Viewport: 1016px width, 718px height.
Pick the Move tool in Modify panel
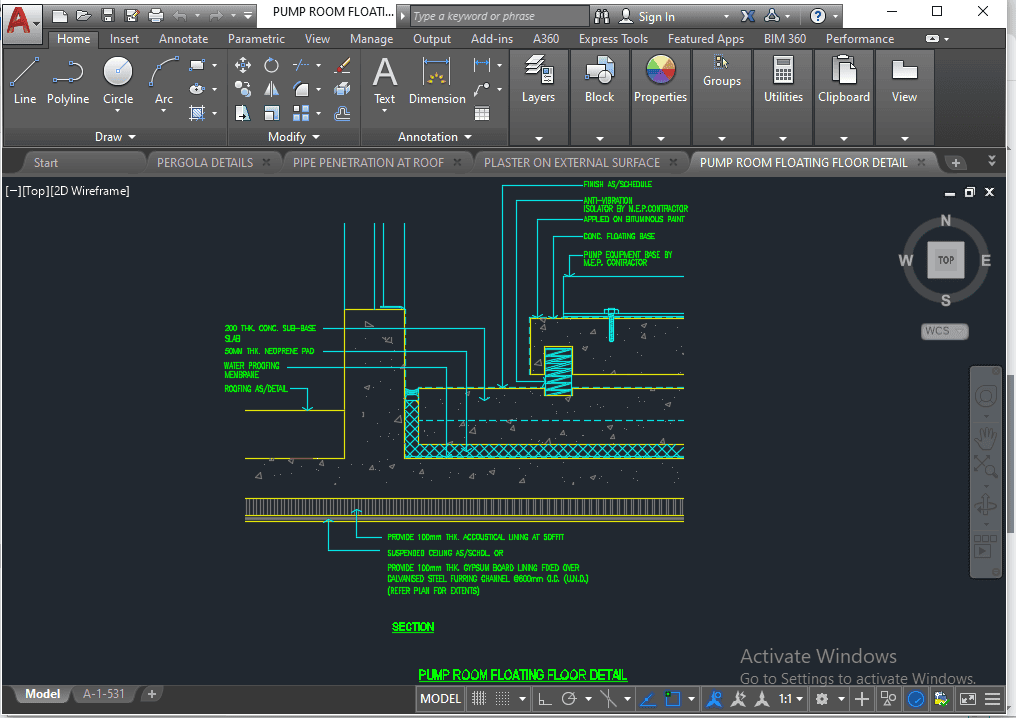pyautogui.click(x=243, y=65)
